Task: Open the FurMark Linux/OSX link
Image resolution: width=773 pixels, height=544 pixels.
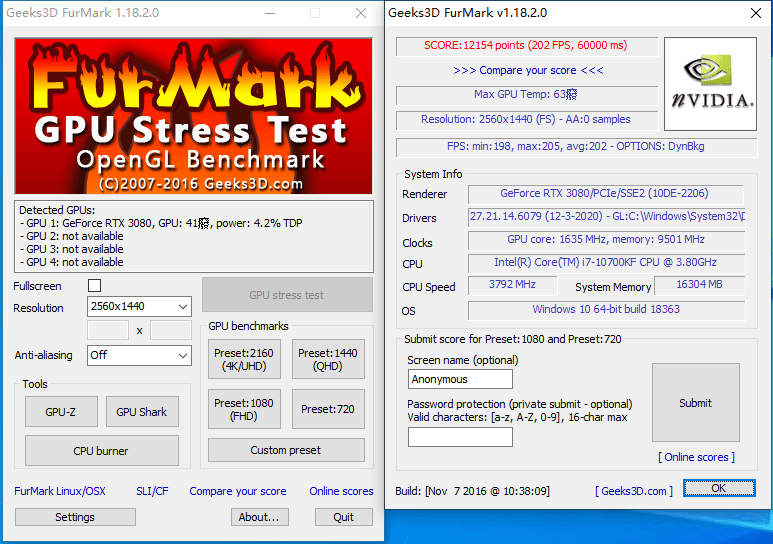Action: pos(60,491)
